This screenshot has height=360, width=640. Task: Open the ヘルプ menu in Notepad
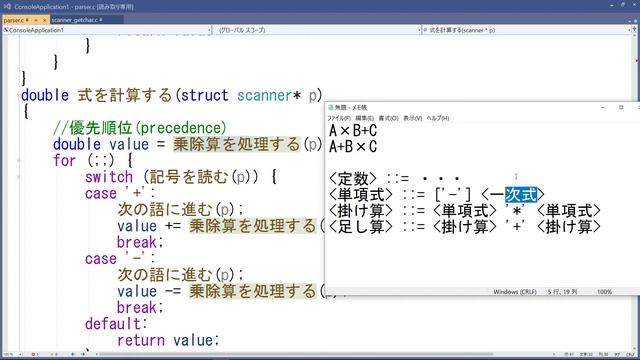438,118
